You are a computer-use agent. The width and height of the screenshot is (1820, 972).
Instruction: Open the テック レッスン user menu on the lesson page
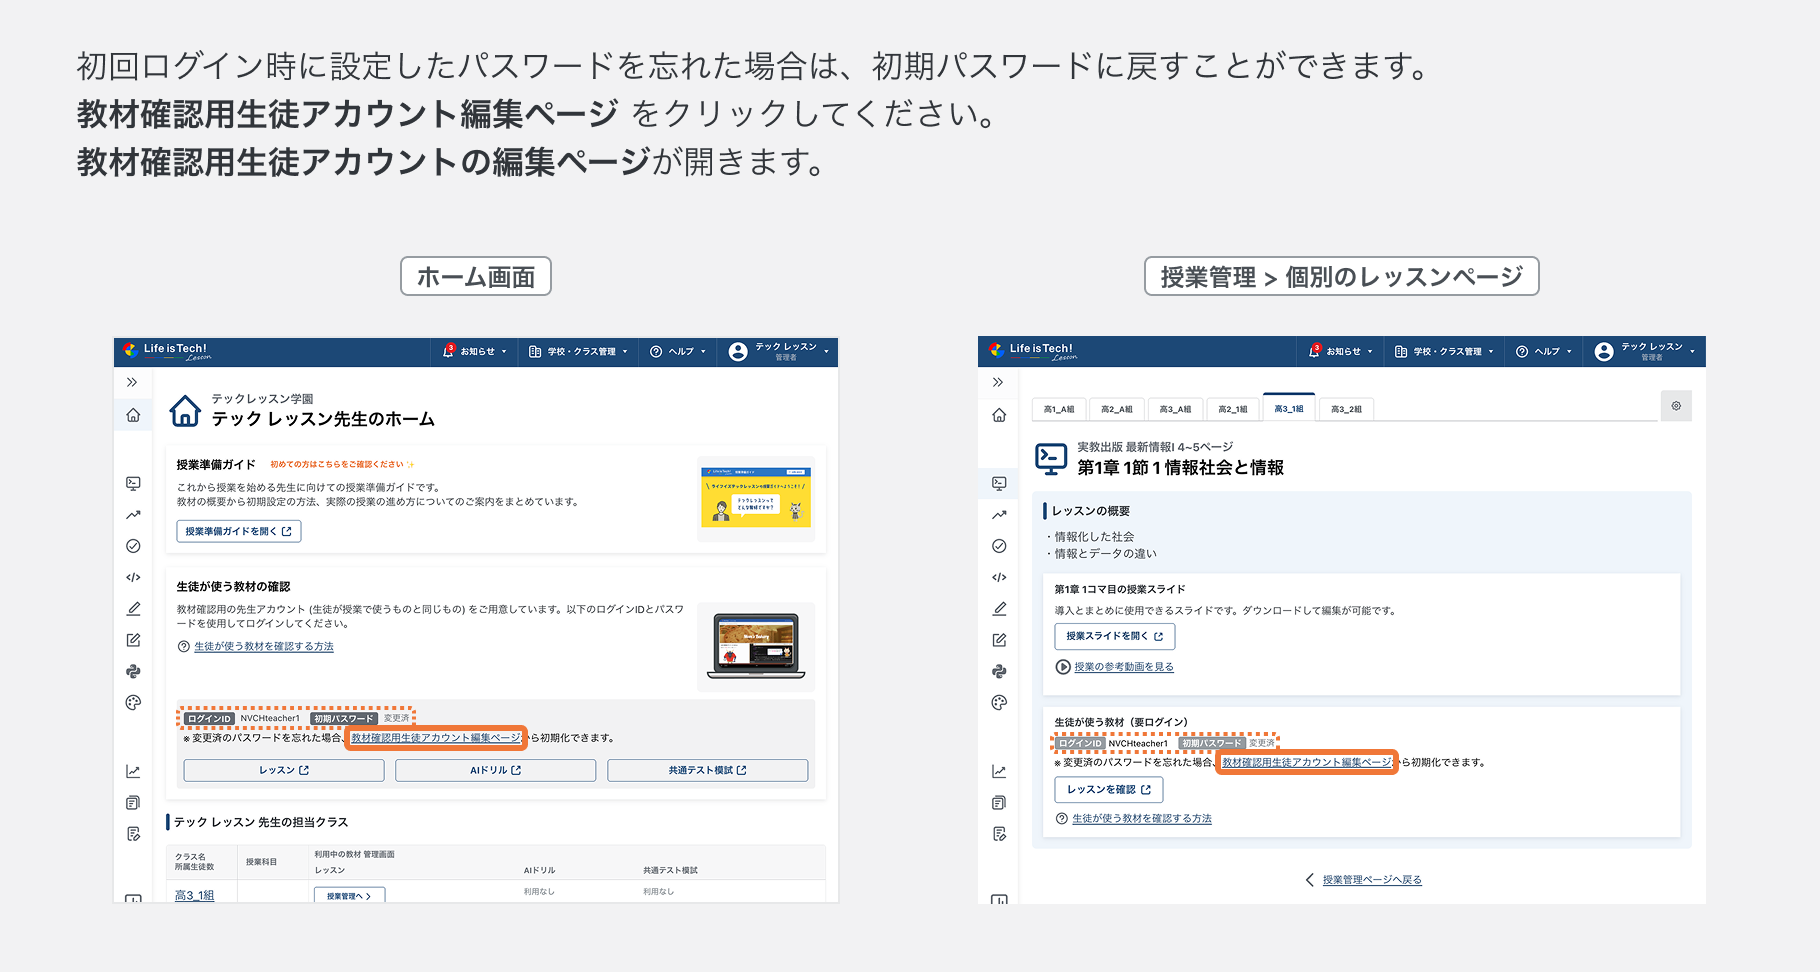[1645, 351]
